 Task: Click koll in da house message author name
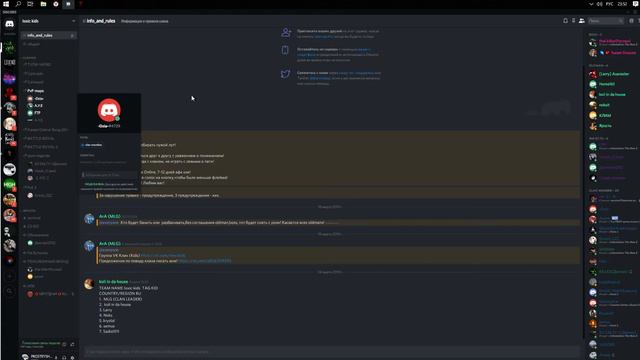coord(113,282)
